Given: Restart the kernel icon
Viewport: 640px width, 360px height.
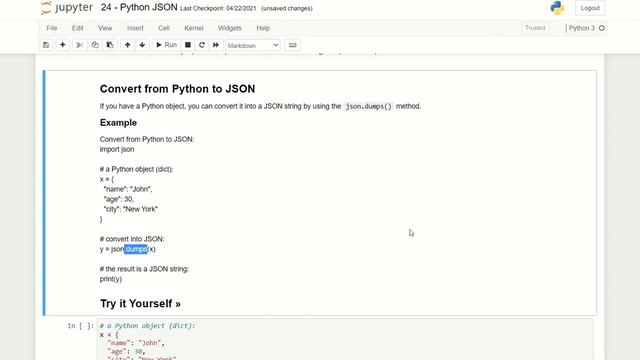Looking at the screenshot, I should click(x=202, y=45).
